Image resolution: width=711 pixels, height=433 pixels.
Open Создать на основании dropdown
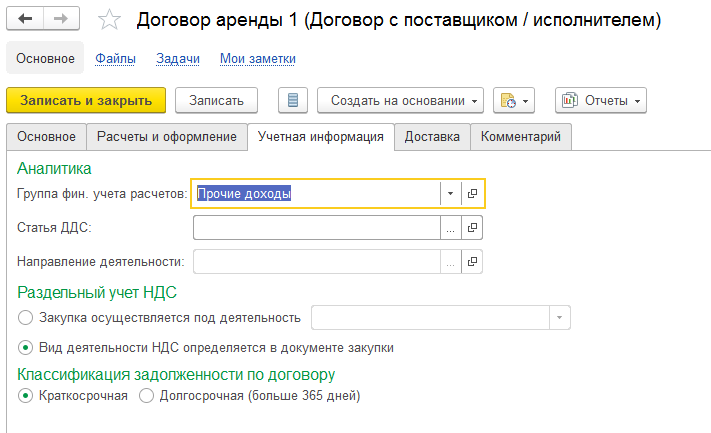[400, 100]
